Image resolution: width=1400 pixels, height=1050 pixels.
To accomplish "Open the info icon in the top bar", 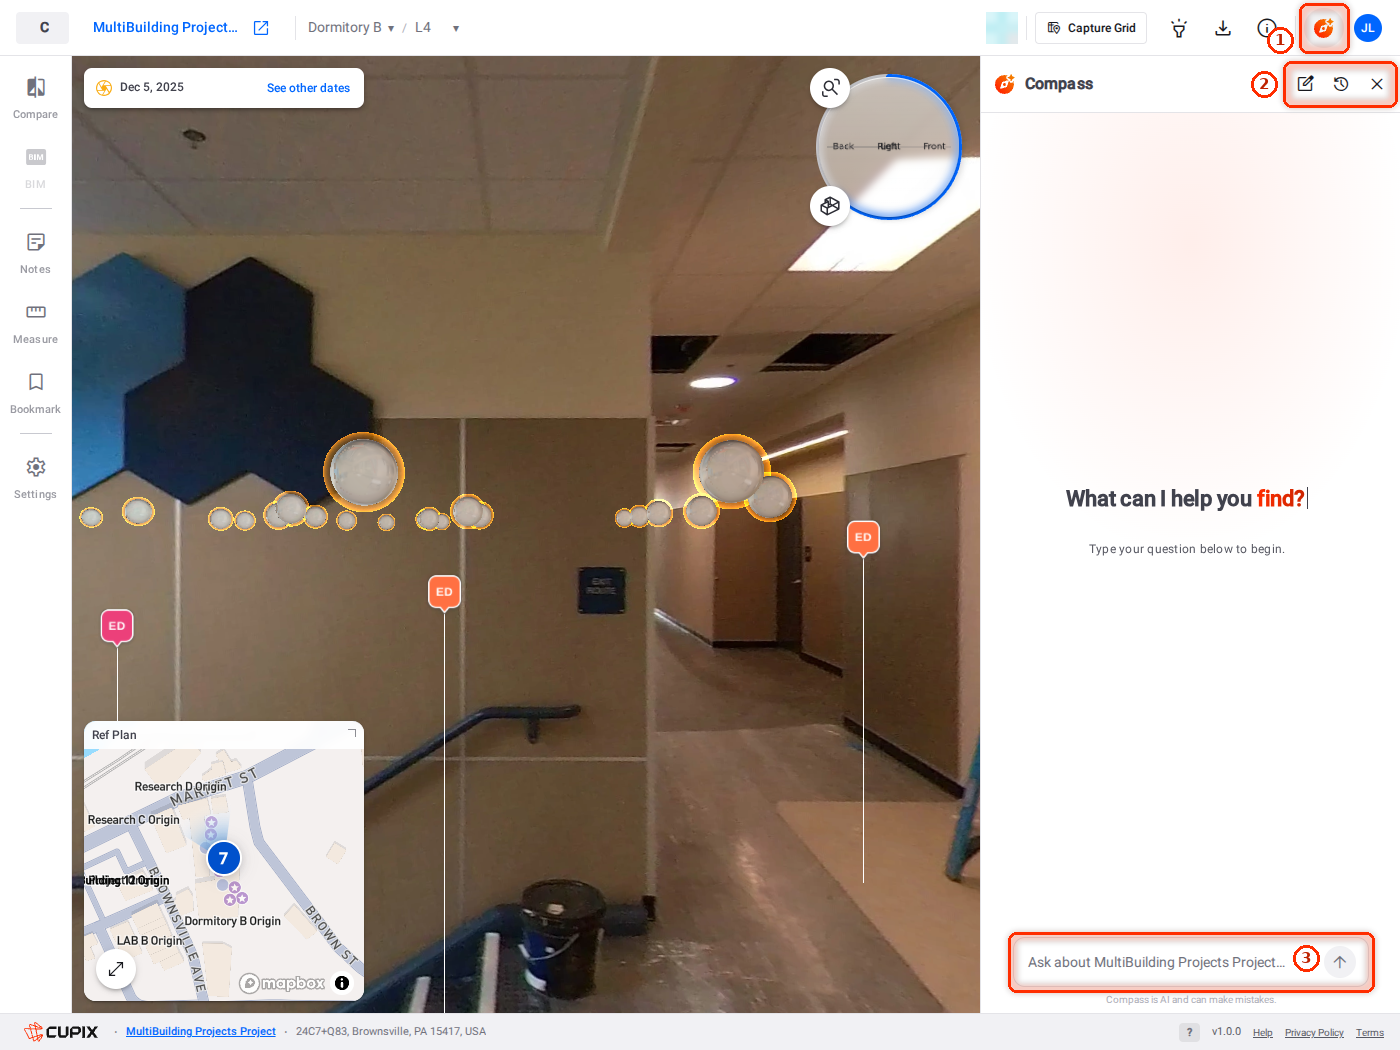I will tap(1266, 28).
